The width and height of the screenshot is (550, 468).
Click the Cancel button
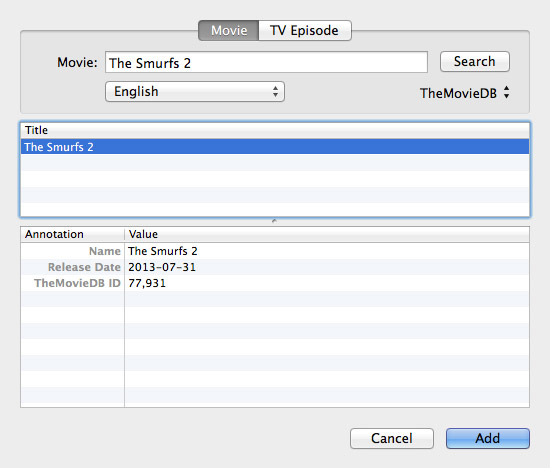[392, 438]
